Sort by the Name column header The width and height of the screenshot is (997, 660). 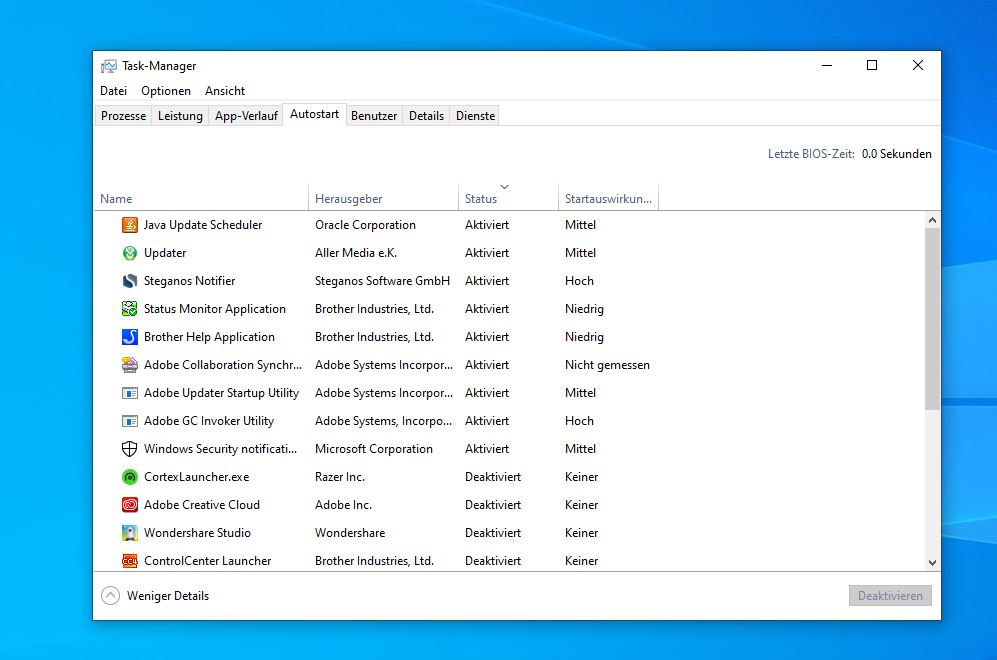pyautogui.click(x=201, y=198)
